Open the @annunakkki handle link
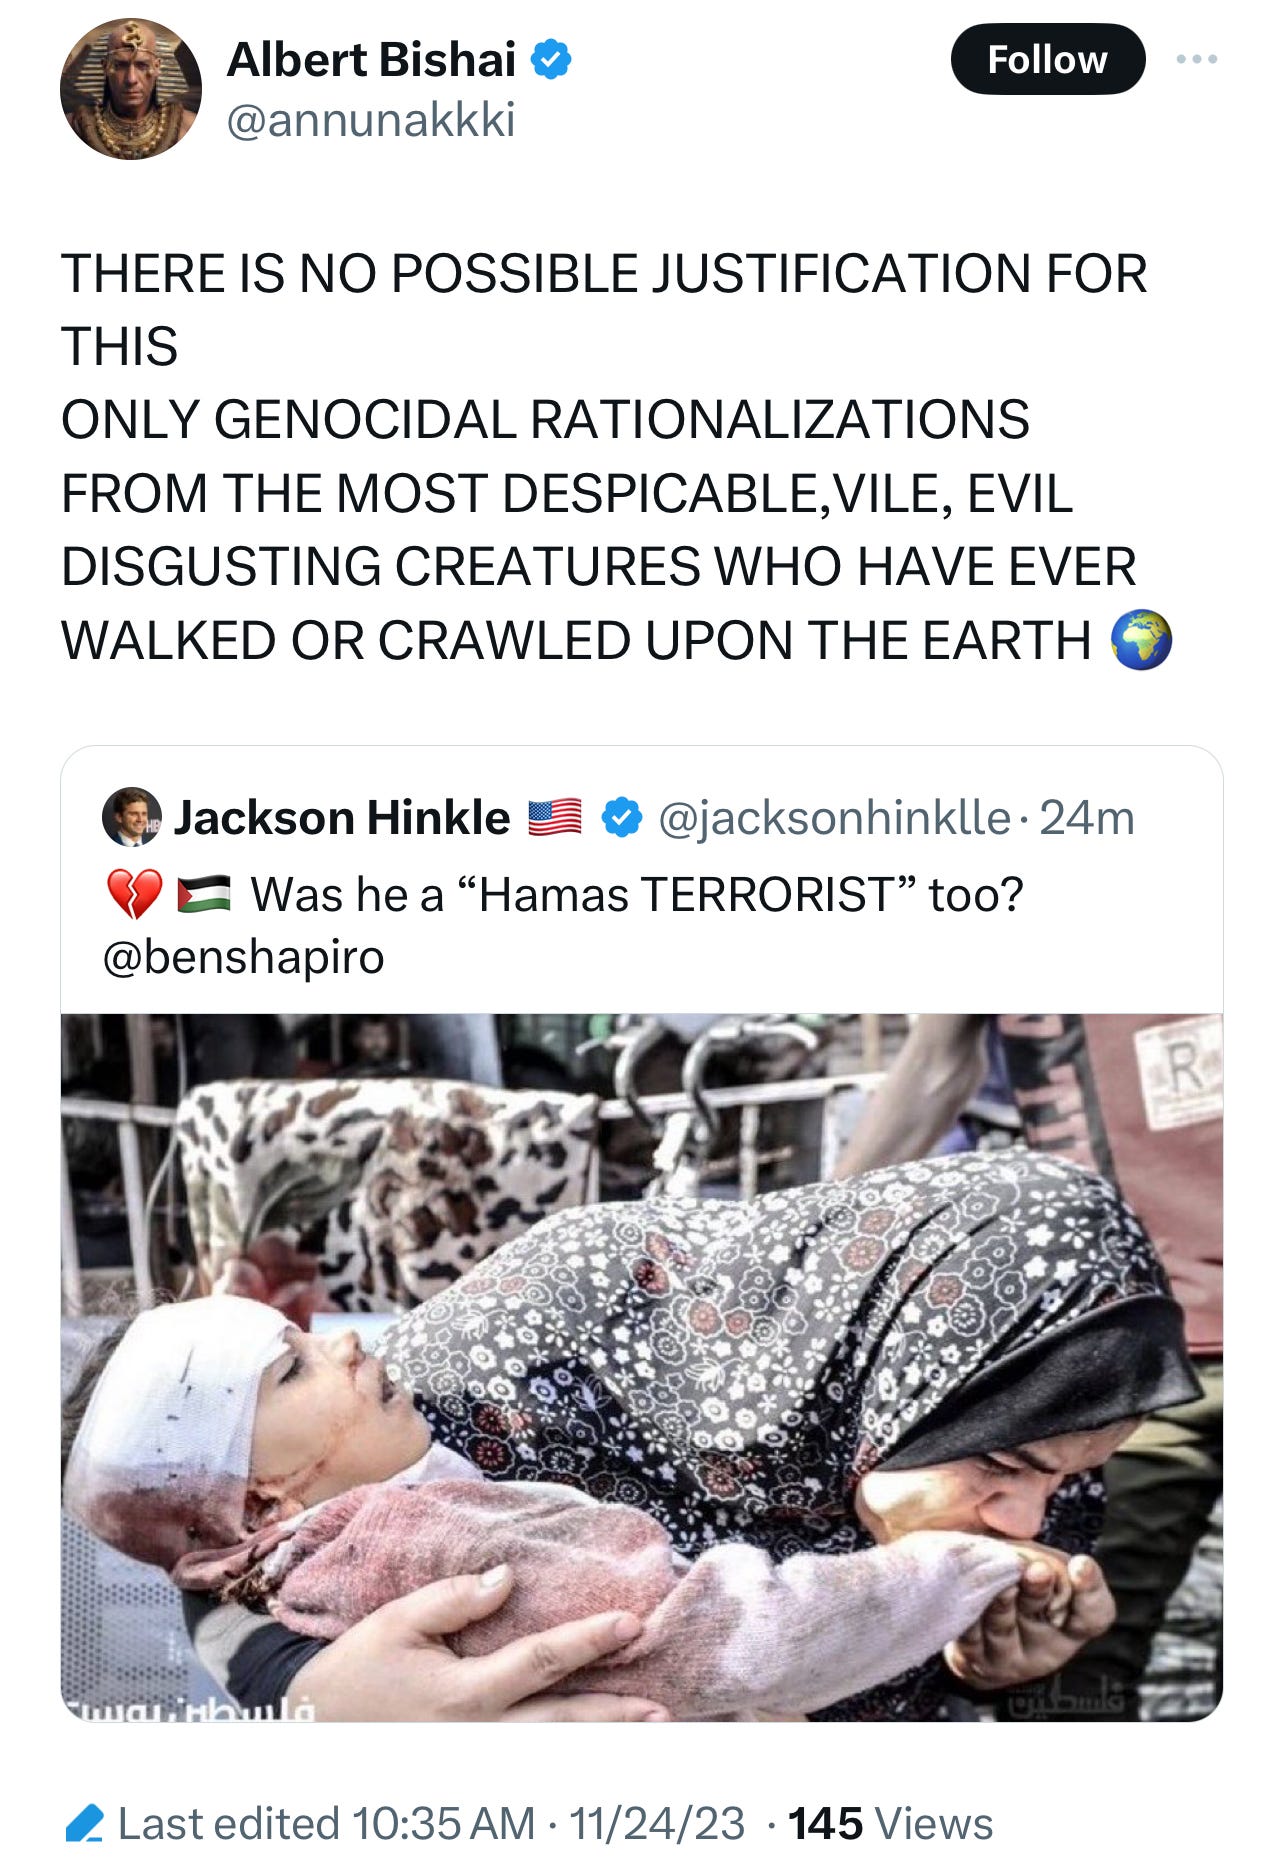This screenshot has width=1284, height=1871. point(371,121)
